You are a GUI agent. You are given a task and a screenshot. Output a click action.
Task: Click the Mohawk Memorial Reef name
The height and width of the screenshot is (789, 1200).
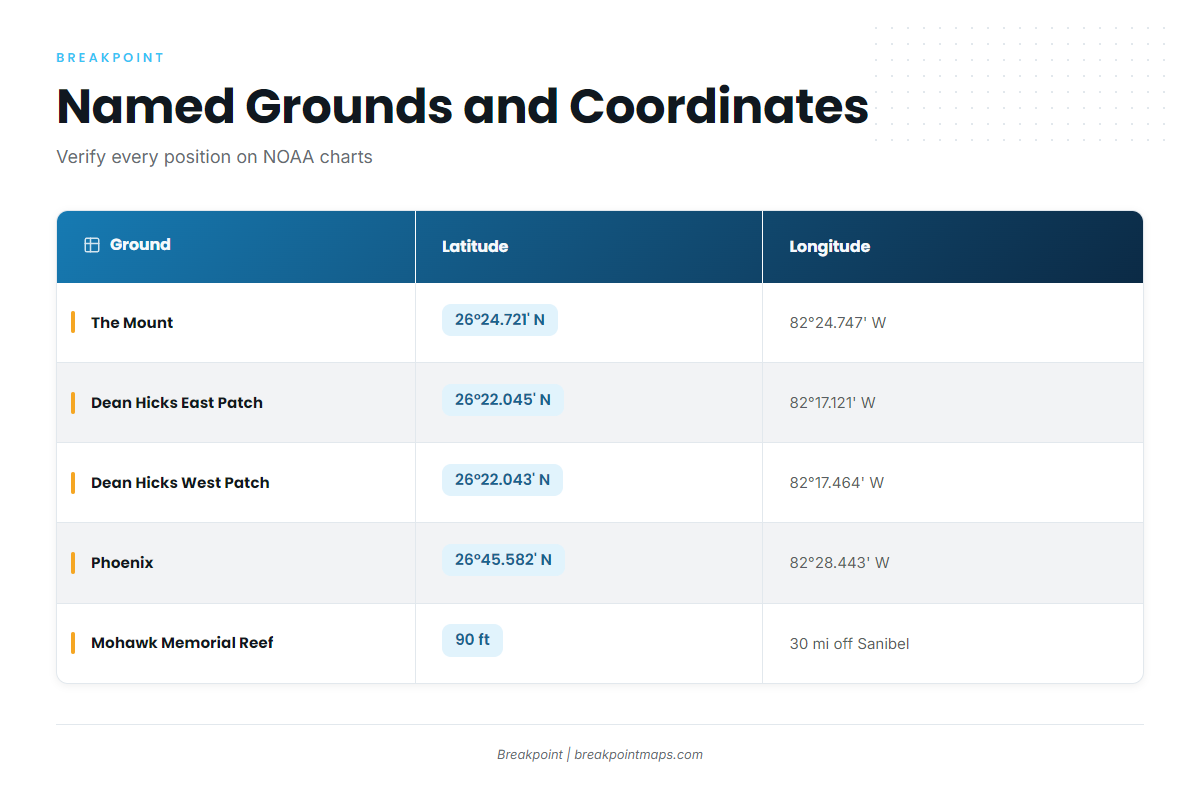182,643
